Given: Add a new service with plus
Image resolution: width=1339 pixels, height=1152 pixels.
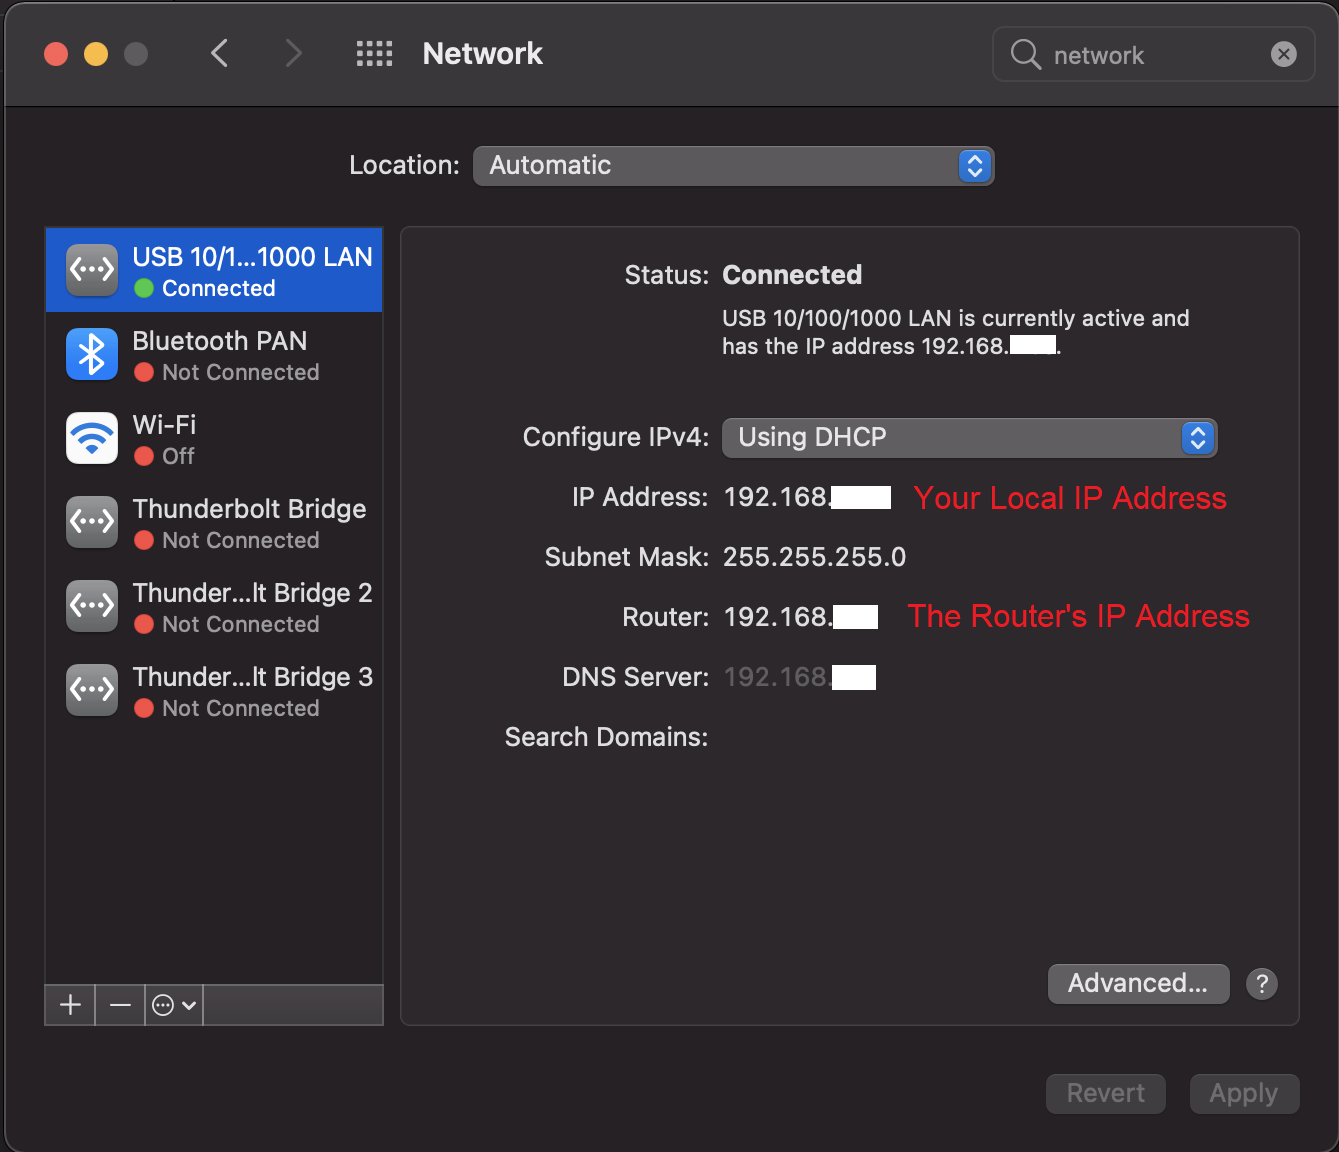Looking at the screenshot, I should [70, 1005].
